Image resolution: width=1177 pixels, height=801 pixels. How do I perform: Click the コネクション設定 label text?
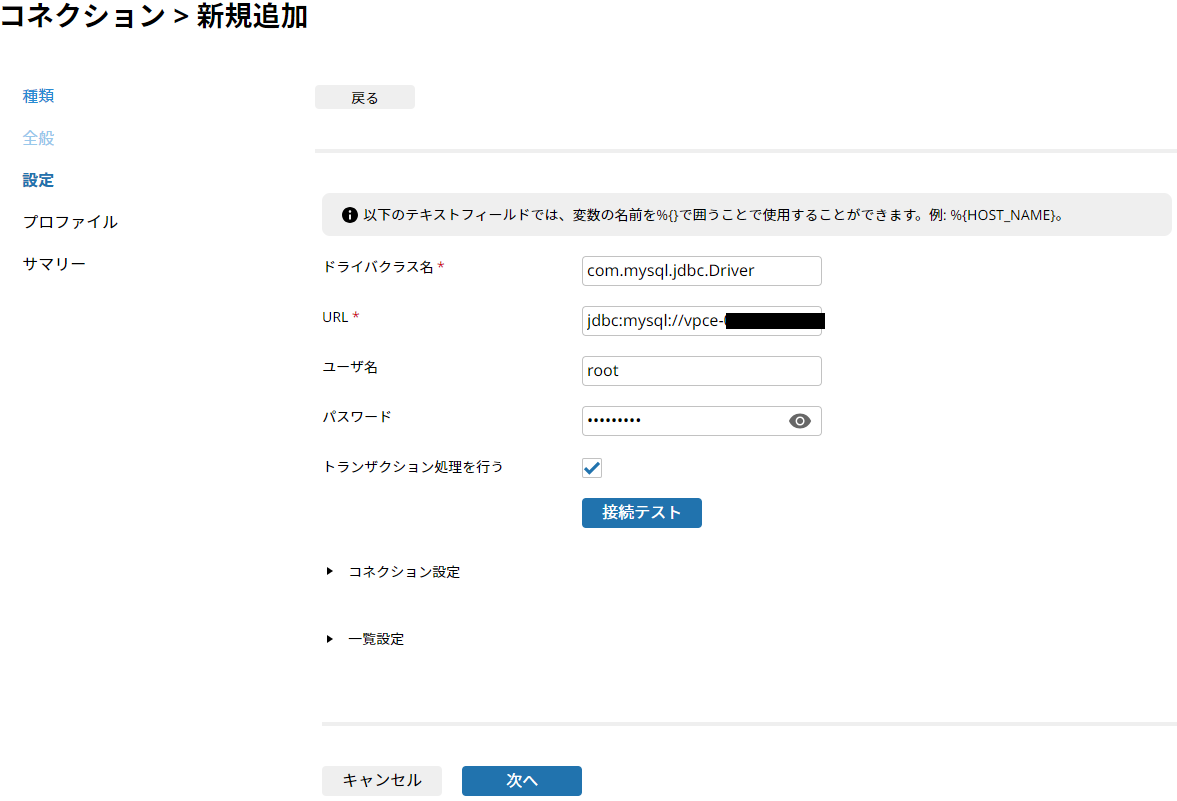[x=404, y=572]
